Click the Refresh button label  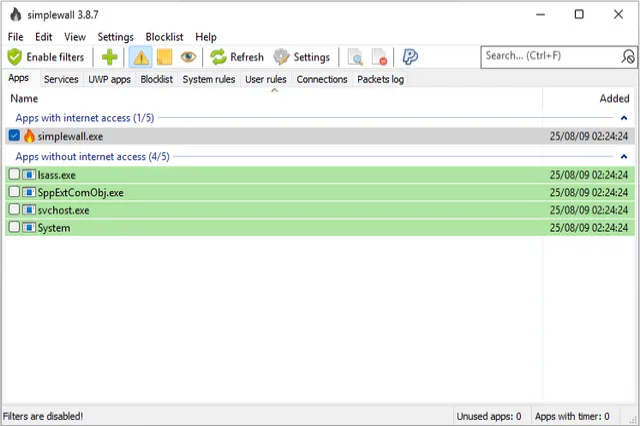point(247,57)
